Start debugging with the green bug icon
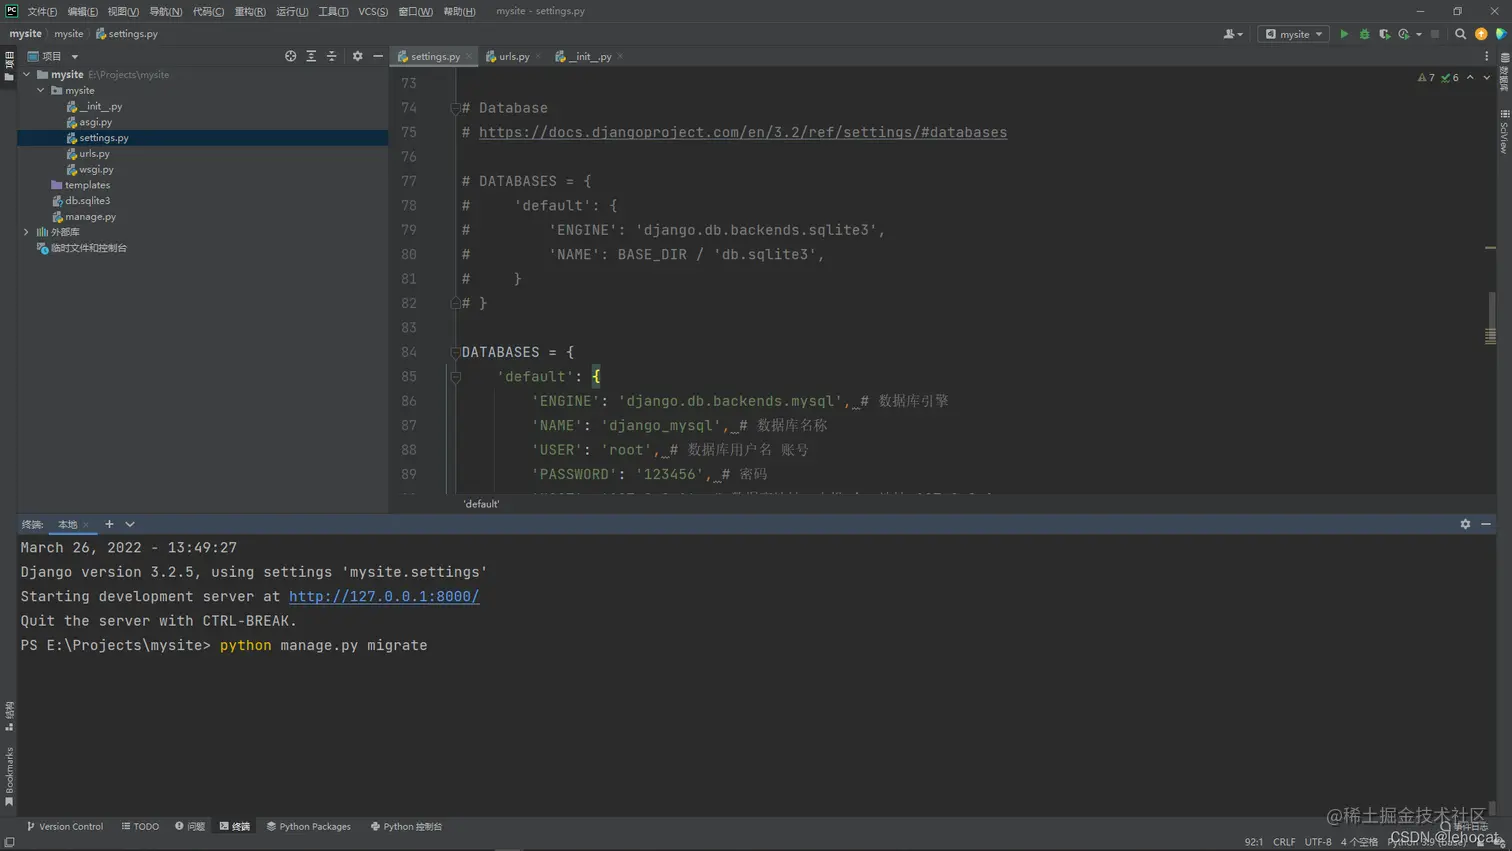Viewport: 1512px width, 851px height. pos(1364,34)
